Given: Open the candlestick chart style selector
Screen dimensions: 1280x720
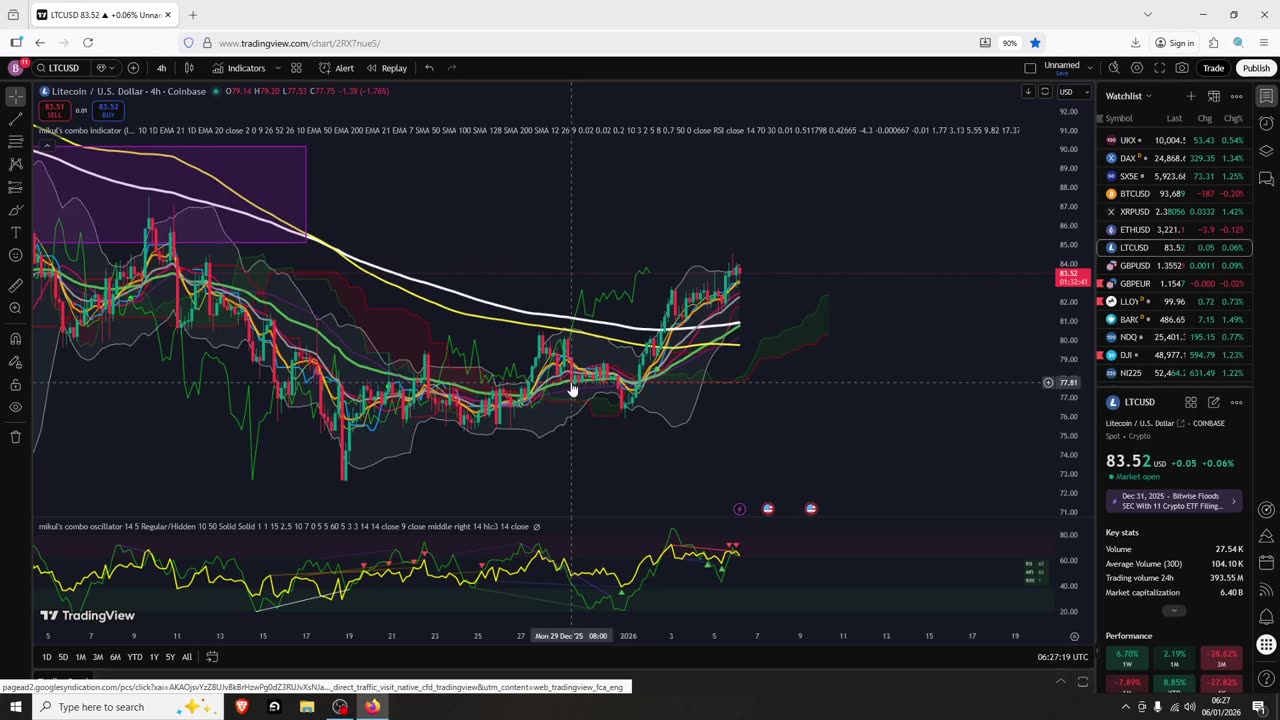Looking at the screenshot, I should click(x=189, y=68).
